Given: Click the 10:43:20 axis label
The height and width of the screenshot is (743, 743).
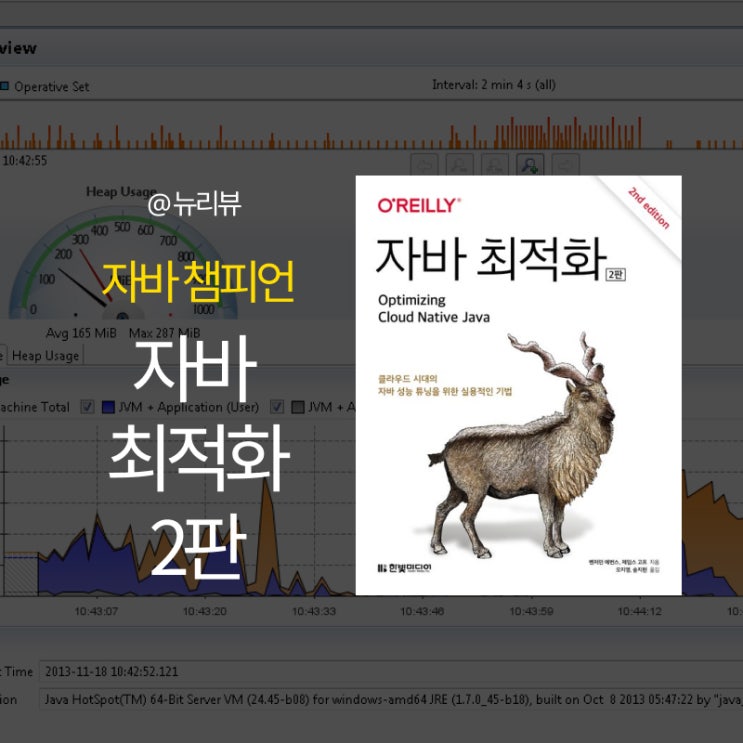Looking at the screenshot, I should (x=205, y=611).
